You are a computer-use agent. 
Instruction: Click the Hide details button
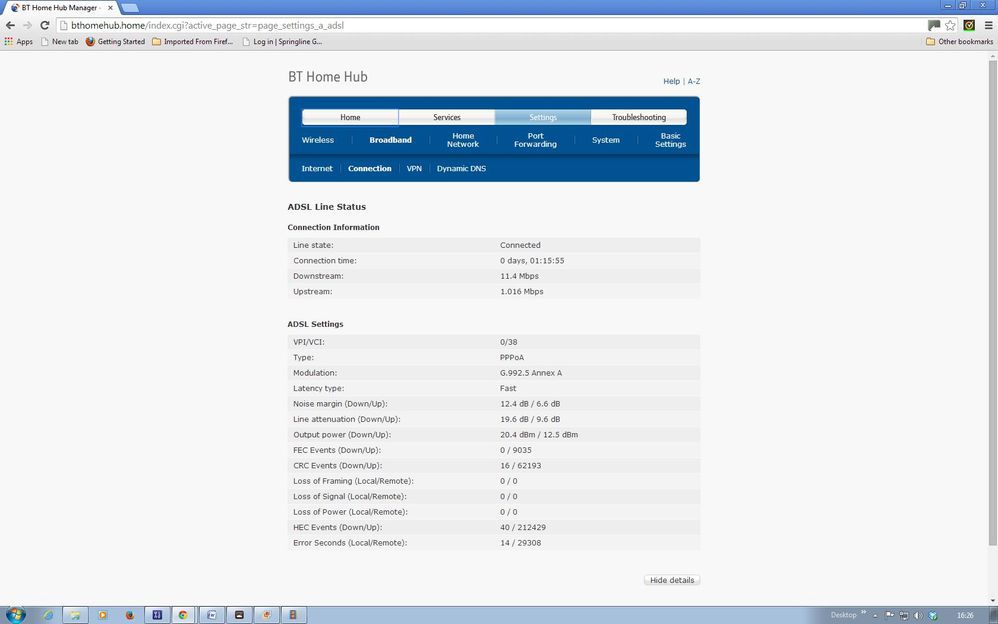672,580
